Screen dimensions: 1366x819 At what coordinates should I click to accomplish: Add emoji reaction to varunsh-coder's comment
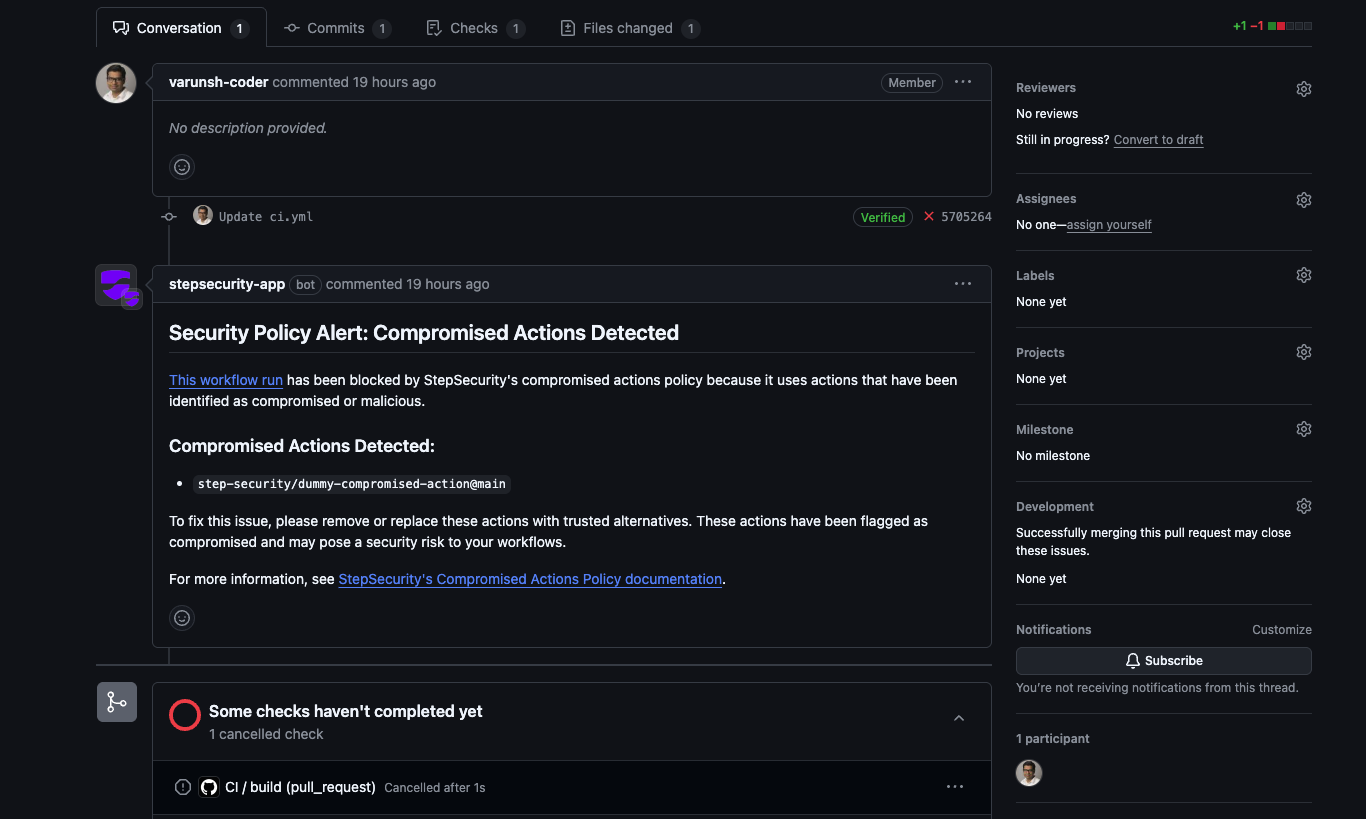coord(182,167)
